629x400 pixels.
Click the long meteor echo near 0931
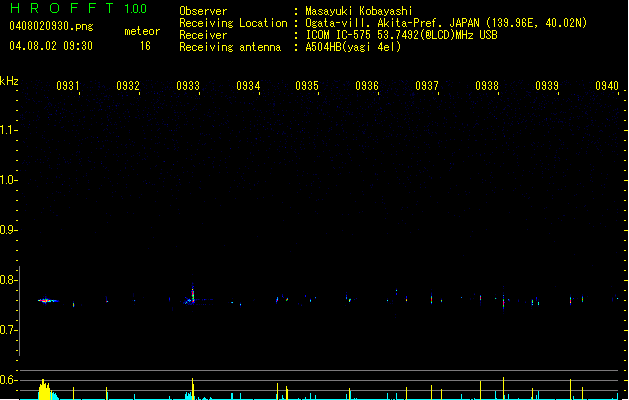48,301
